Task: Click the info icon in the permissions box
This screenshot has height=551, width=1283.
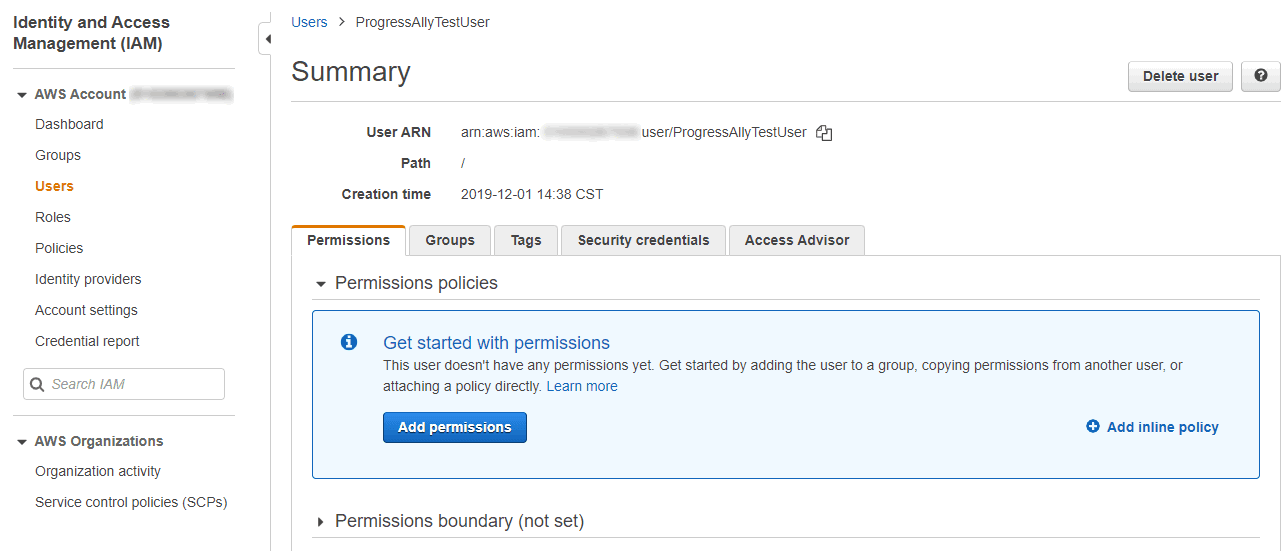Action: point(349,342)
